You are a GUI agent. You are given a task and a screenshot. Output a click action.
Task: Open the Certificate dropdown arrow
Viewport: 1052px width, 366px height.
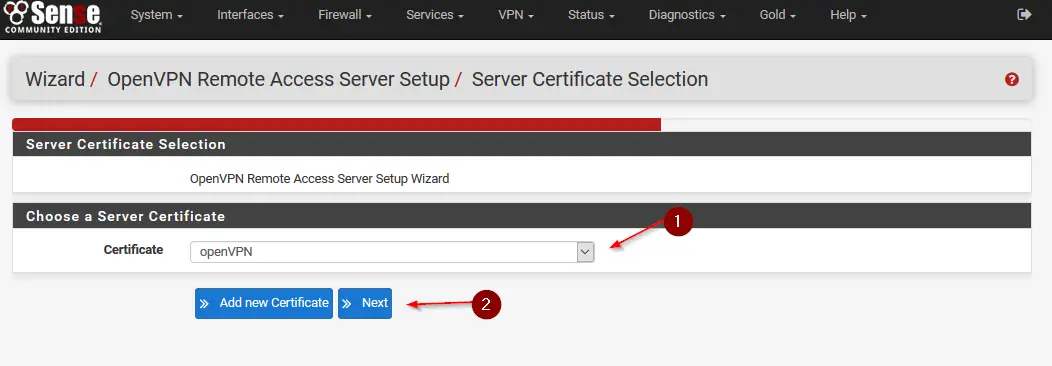click(585, 252)
